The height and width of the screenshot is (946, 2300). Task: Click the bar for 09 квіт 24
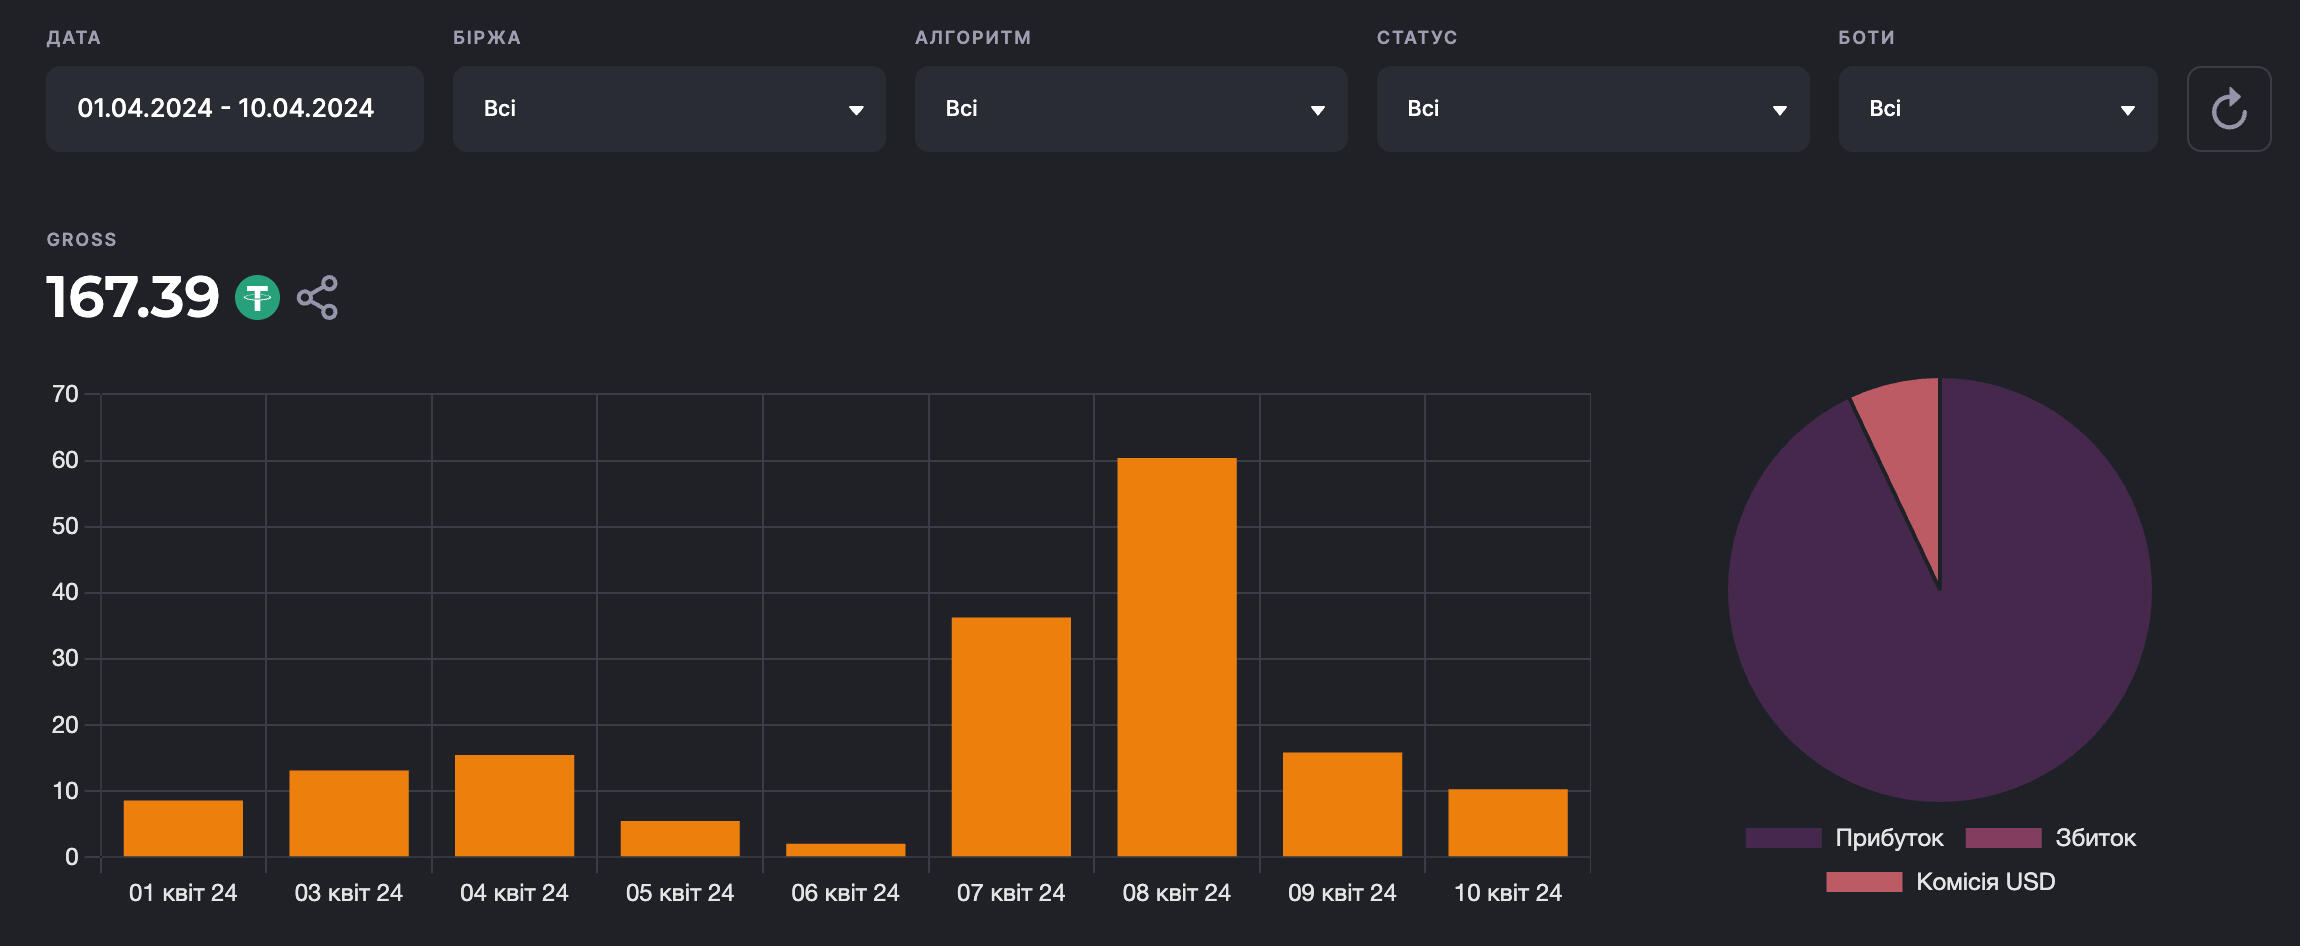[1342, 804]
